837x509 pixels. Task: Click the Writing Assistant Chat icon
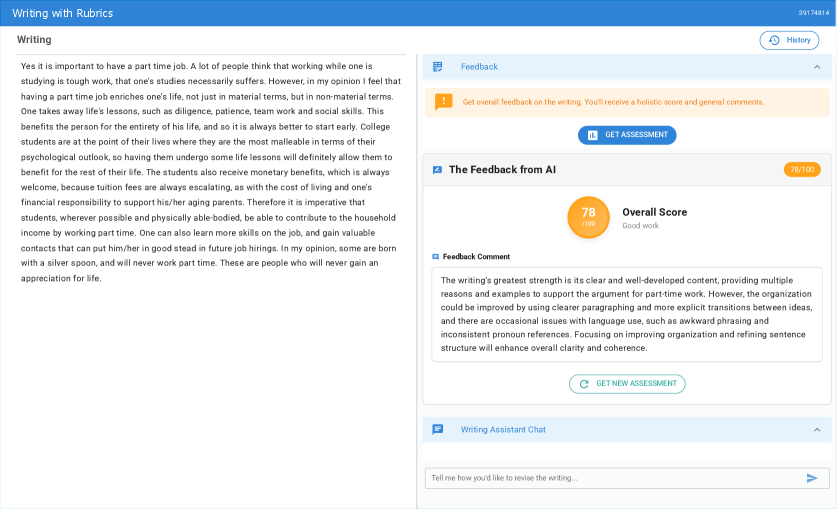438,430
